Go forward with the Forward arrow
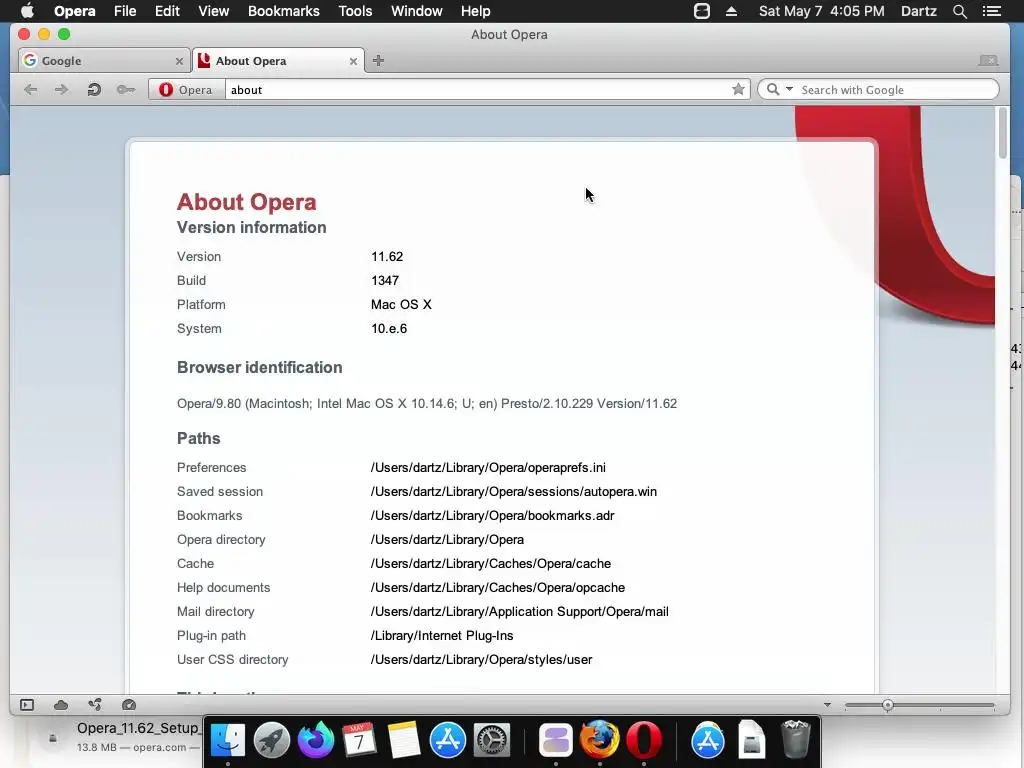 coord(61,89)
